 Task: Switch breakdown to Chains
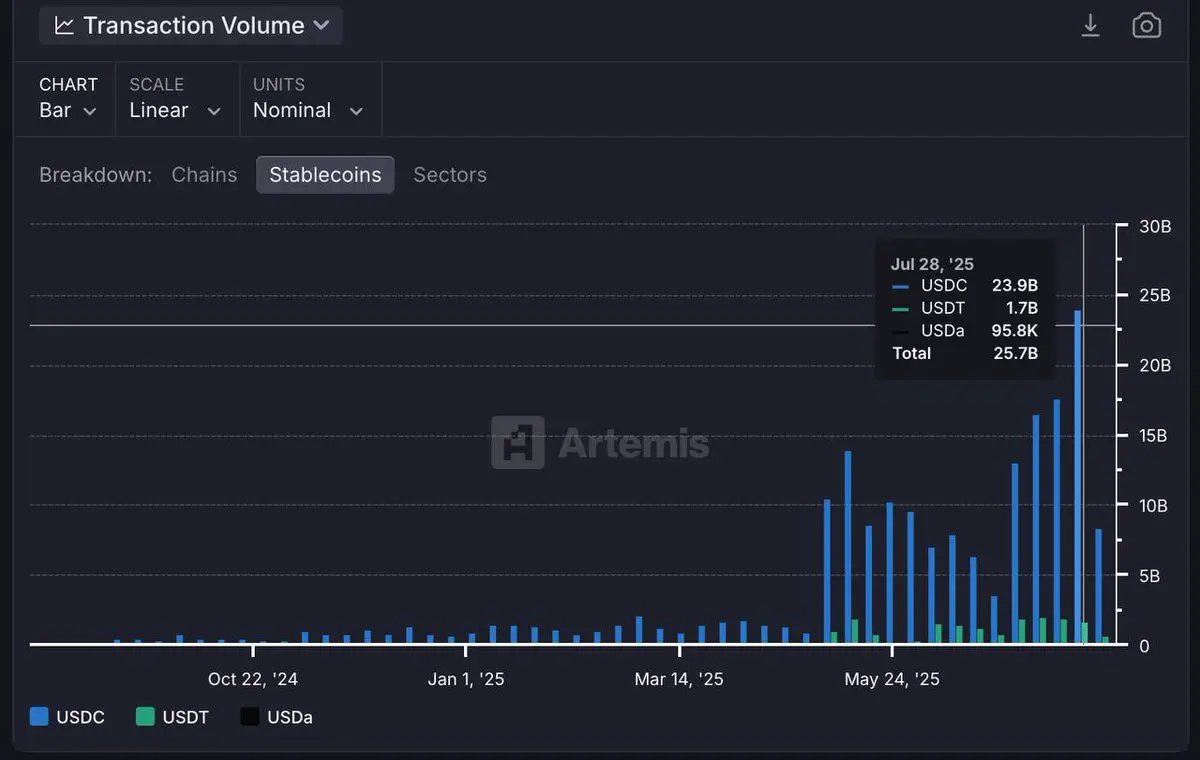204,174
